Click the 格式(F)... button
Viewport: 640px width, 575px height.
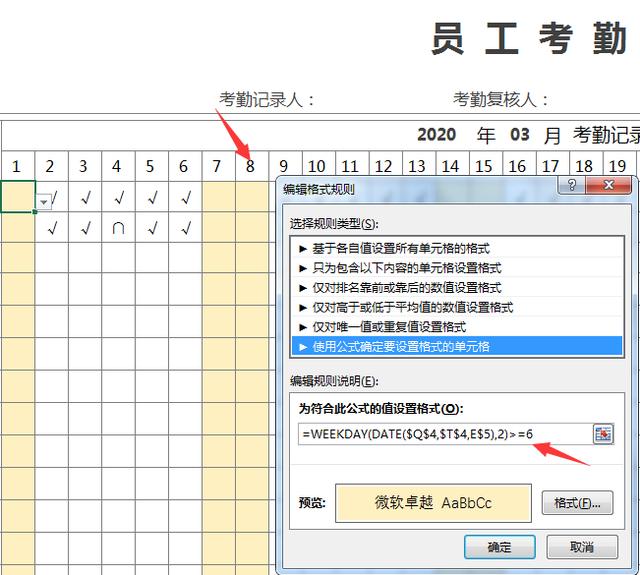(577, 503)
